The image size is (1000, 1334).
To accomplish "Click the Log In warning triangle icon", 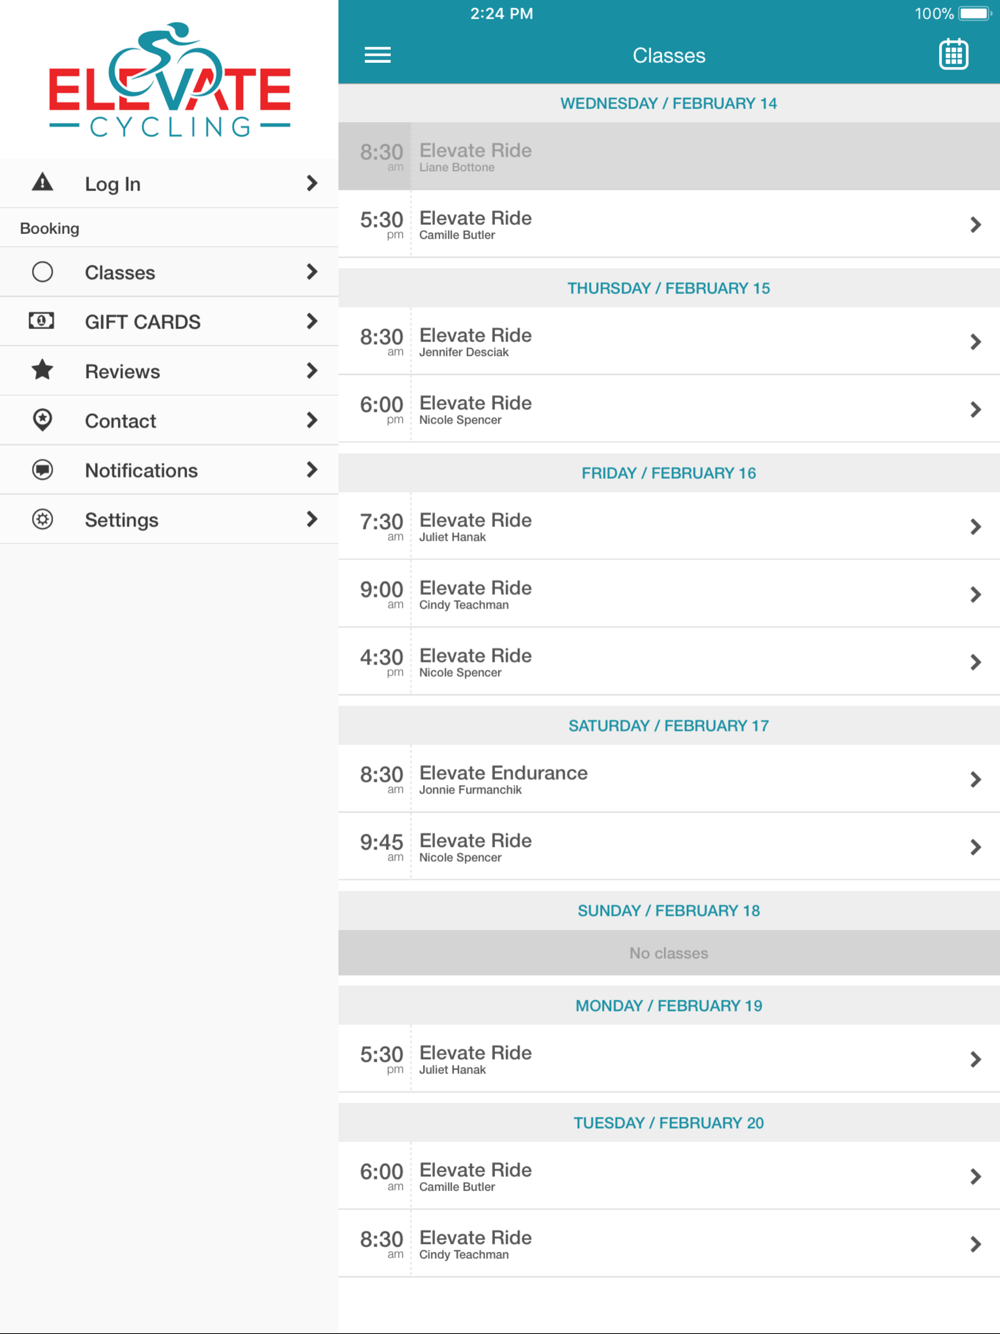I will [42, 182].
